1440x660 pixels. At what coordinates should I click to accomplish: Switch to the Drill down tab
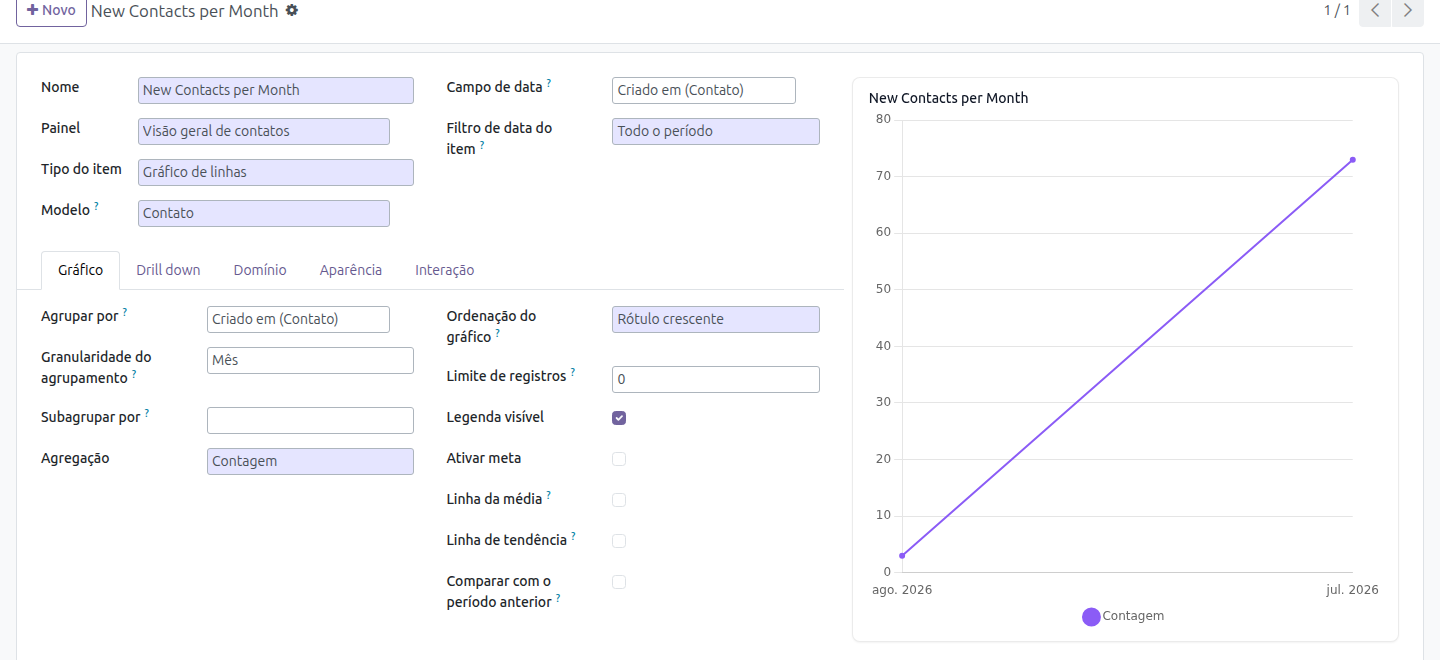(168, 270)
